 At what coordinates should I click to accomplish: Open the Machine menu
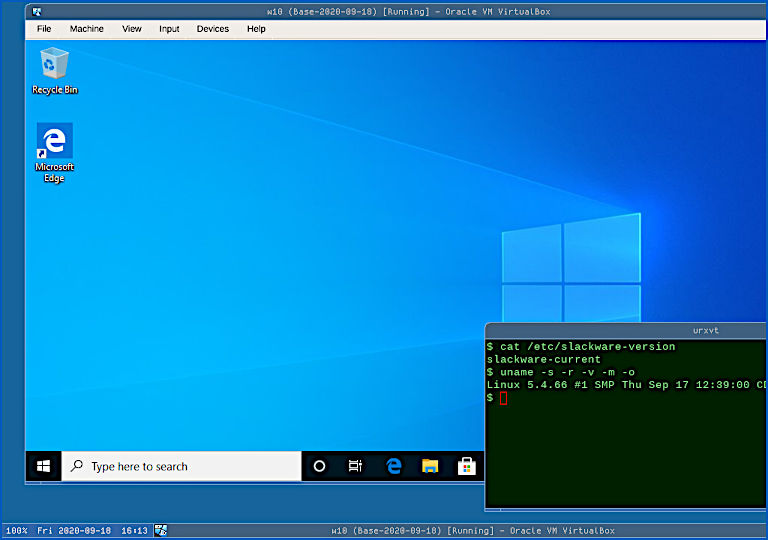point(86,29)
